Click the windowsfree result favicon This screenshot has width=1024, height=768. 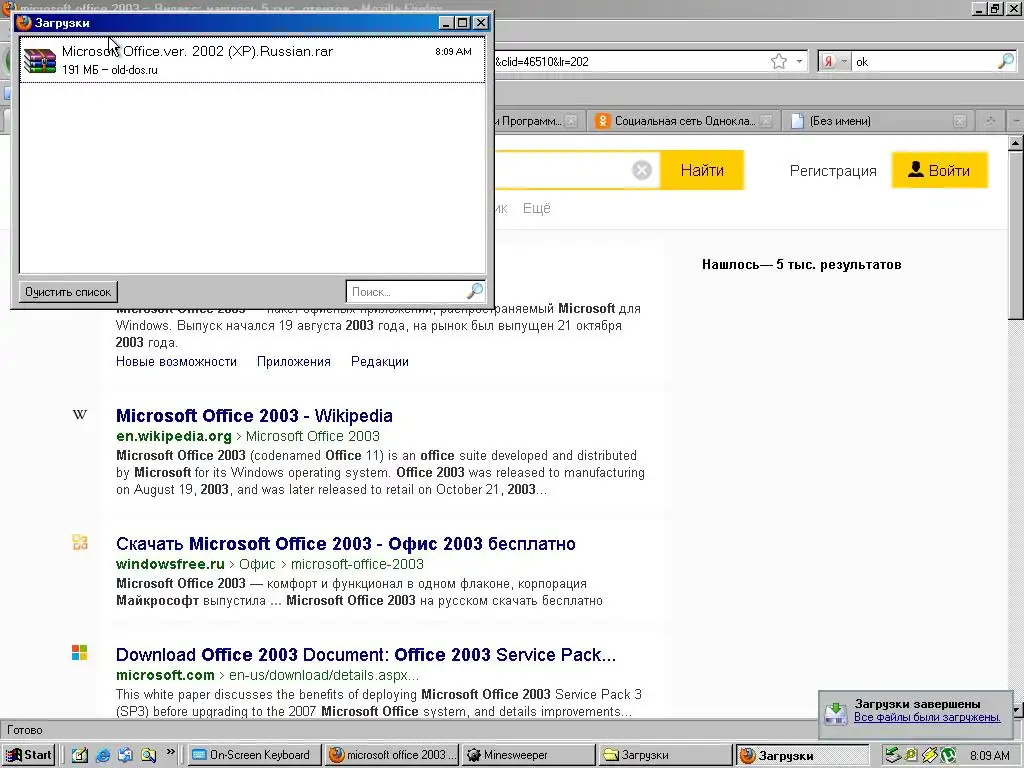coord(80,543)
